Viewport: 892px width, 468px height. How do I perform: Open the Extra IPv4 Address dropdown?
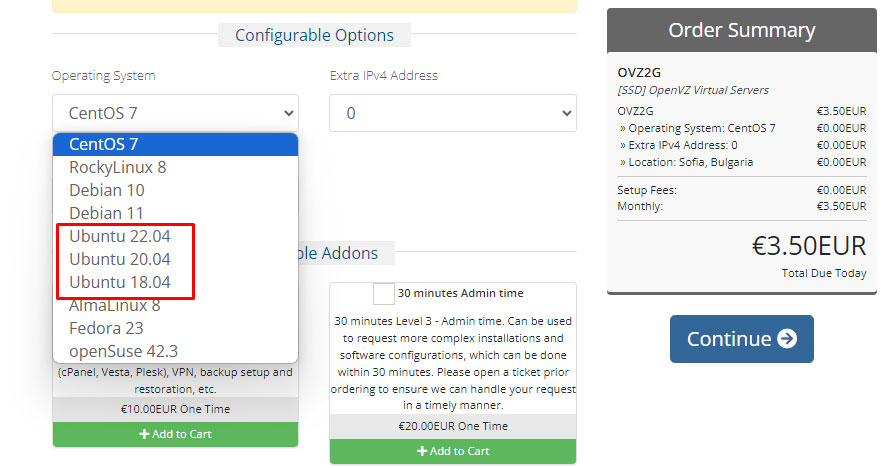point(453,113)
